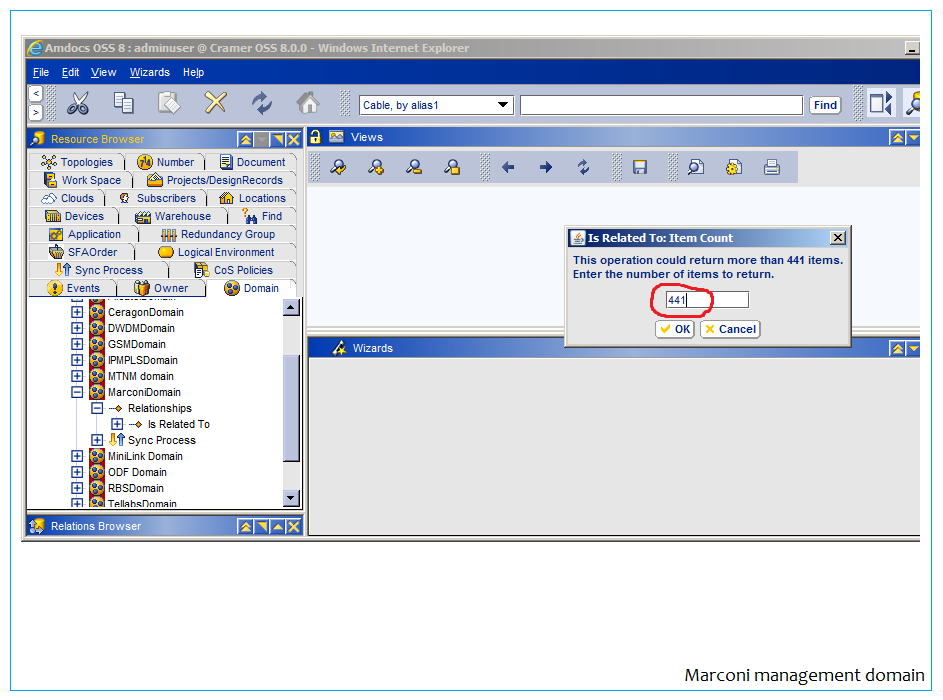
Task: Click the Copy icon in main toolbar
Action: pyautogui.click(x=124, y=103)
